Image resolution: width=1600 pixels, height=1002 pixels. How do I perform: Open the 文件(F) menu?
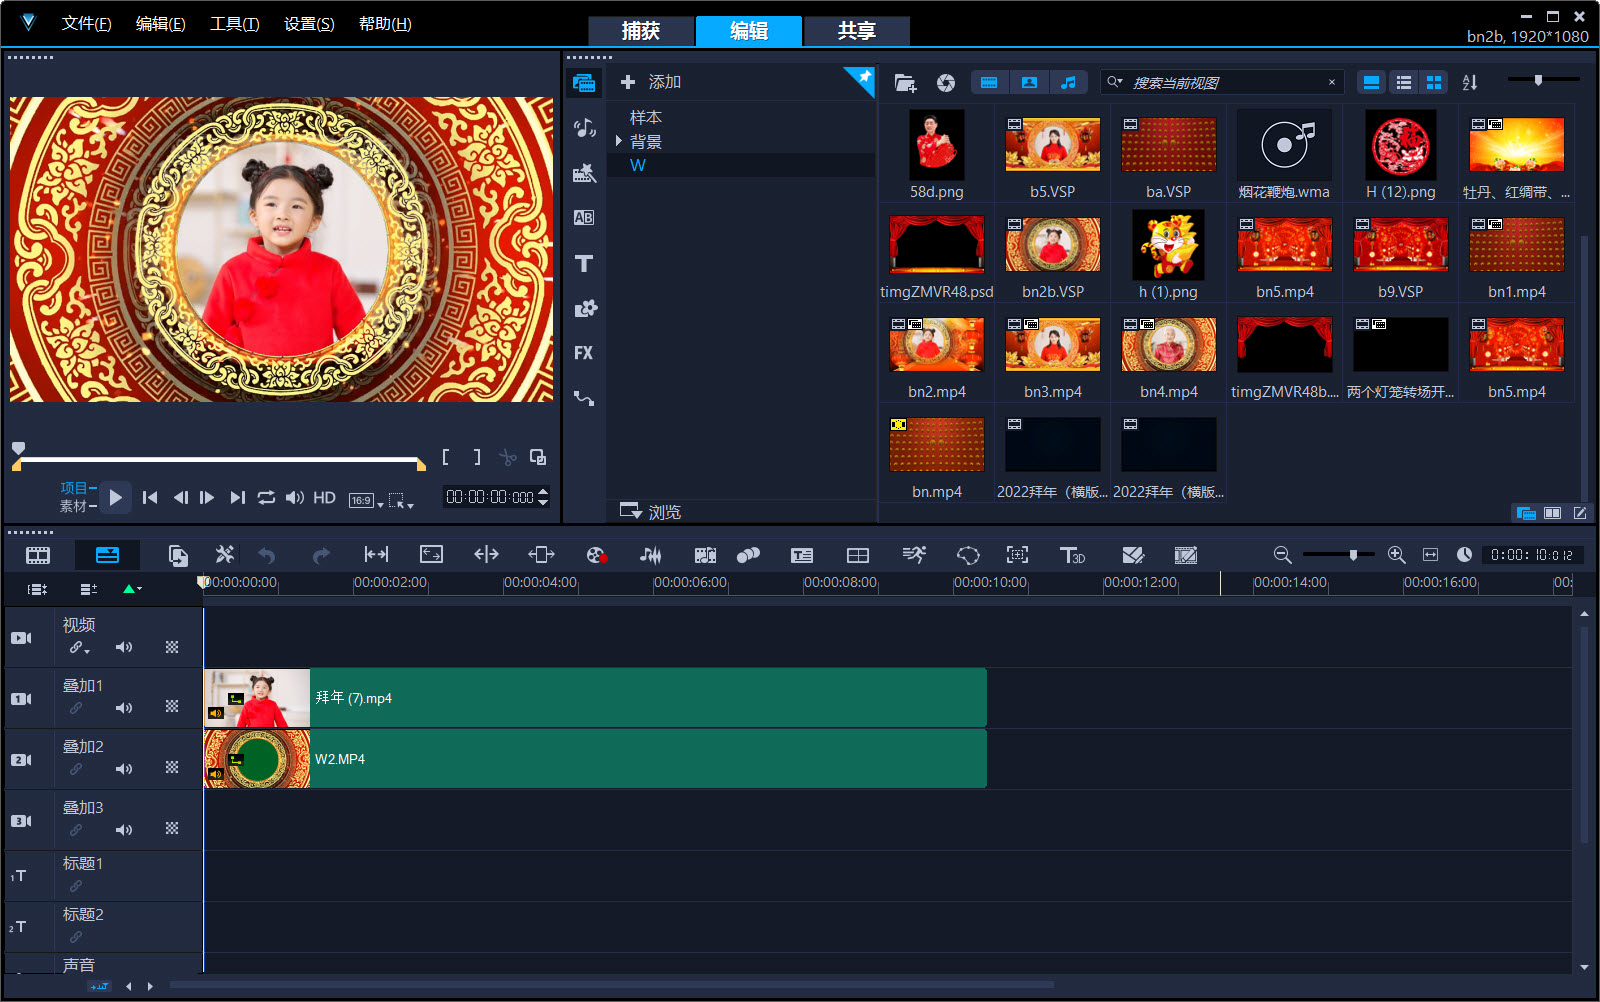click(86, 23)
